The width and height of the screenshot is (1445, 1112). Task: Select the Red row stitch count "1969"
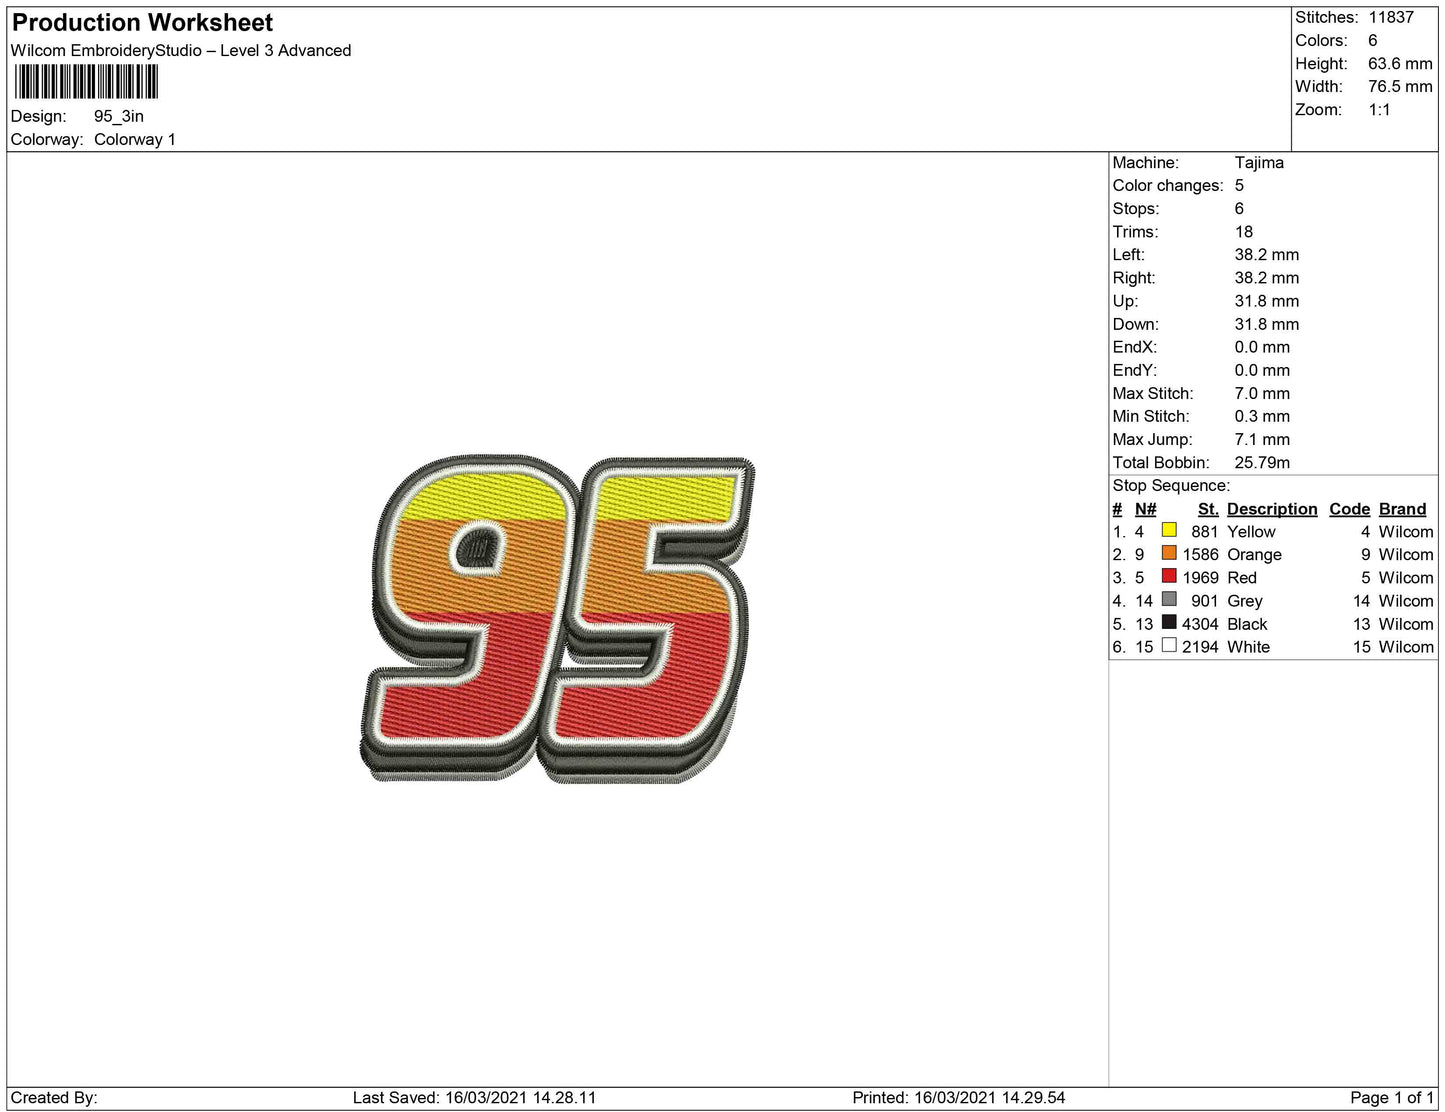pyautogui.click(x=1200, y=578)
